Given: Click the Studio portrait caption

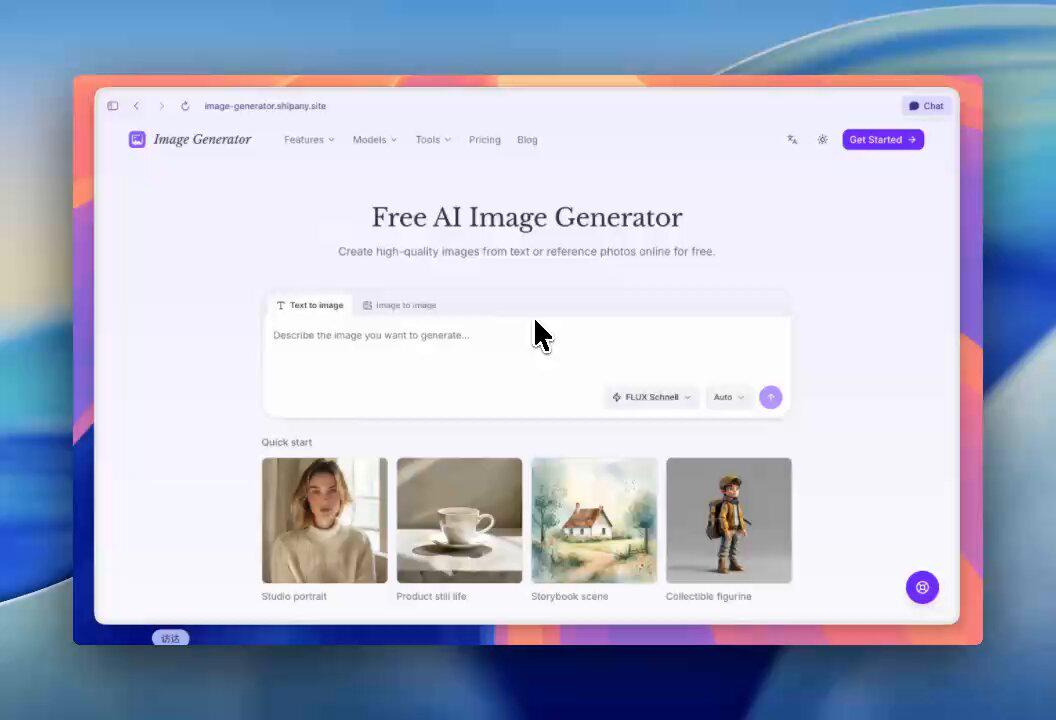Looking at the screenshot, I should click(x=294, y=596).
